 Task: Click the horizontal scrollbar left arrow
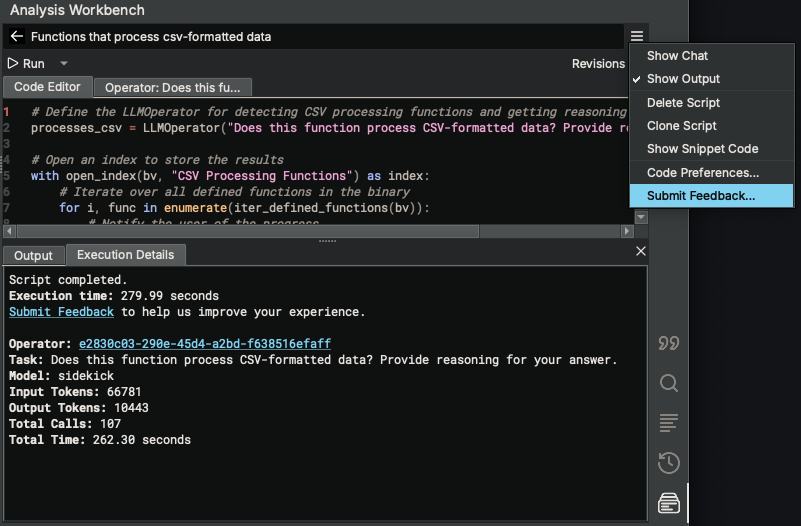click(x=9, y=231)
